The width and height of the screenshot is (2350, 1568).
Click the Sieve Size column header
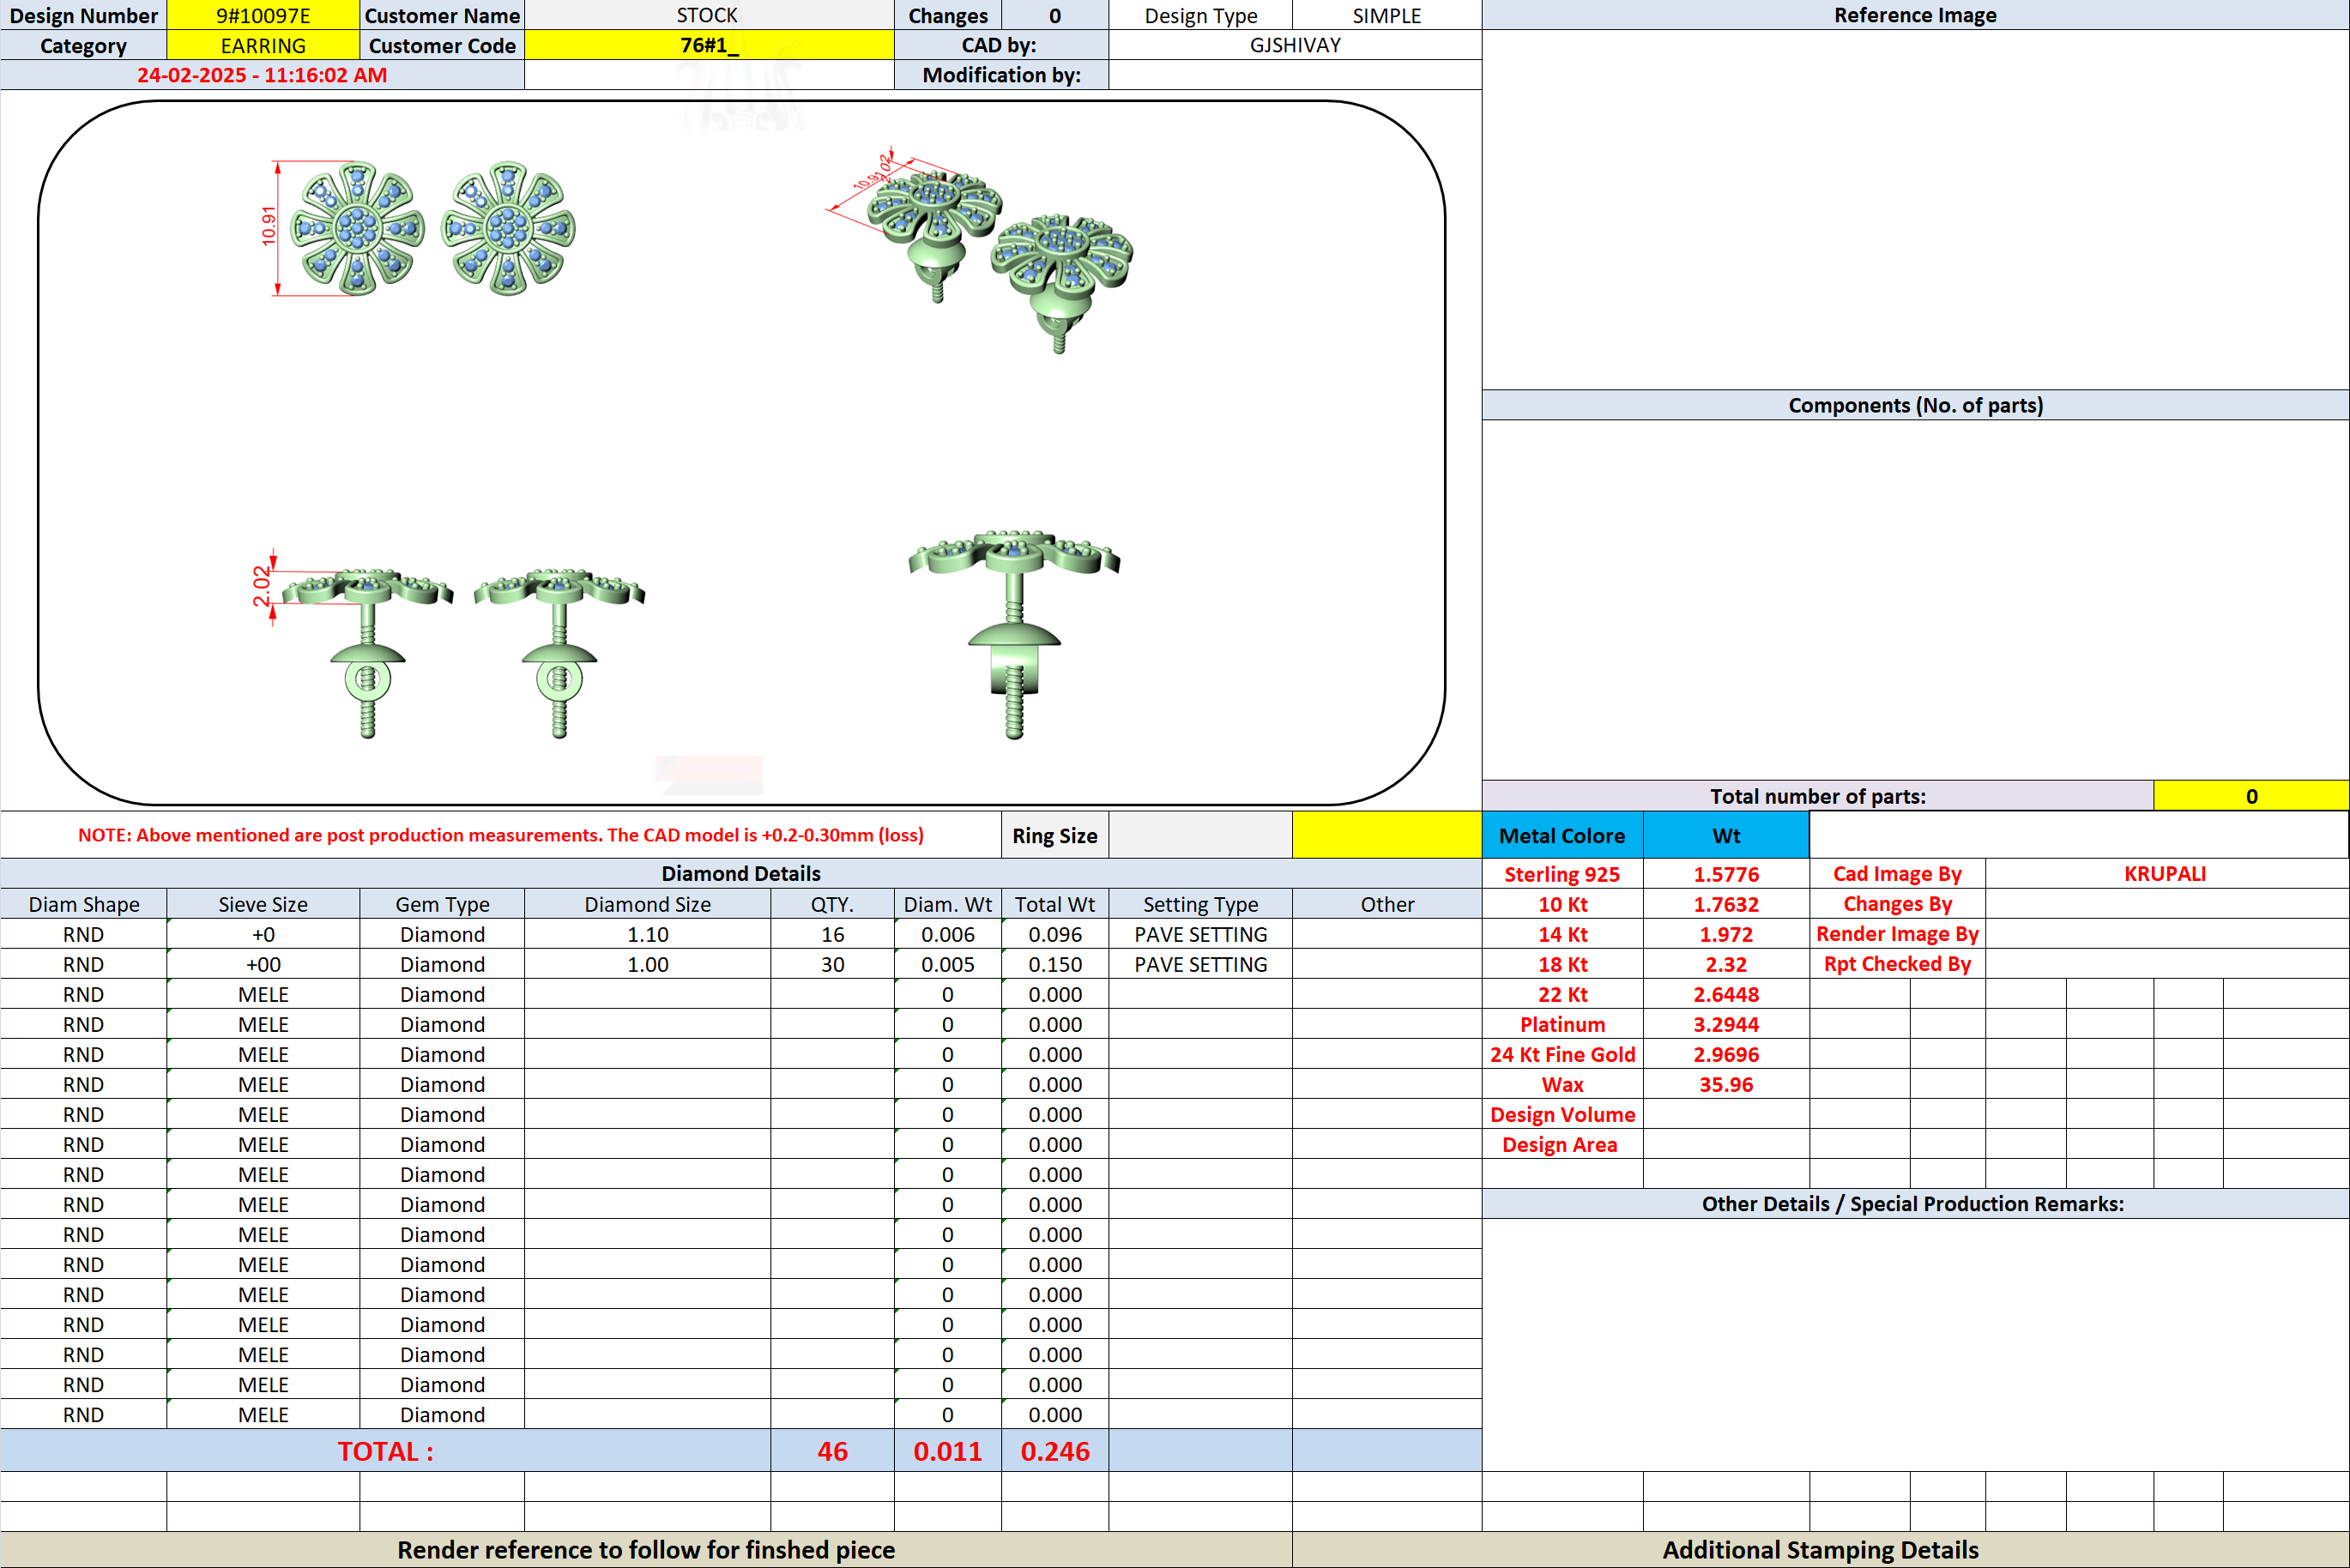click(263, 904)
